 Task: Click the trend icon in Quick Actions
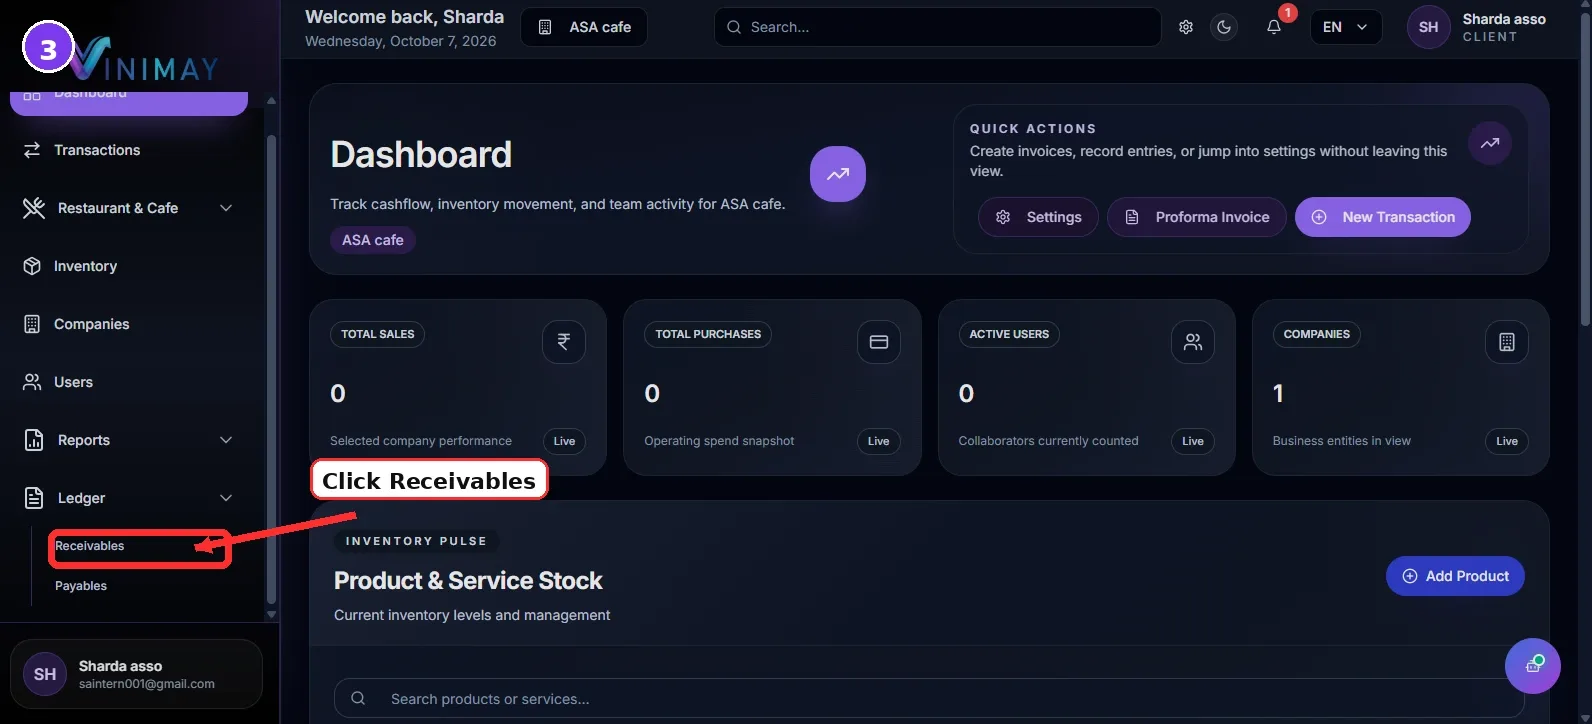[x=1490, y=143]
